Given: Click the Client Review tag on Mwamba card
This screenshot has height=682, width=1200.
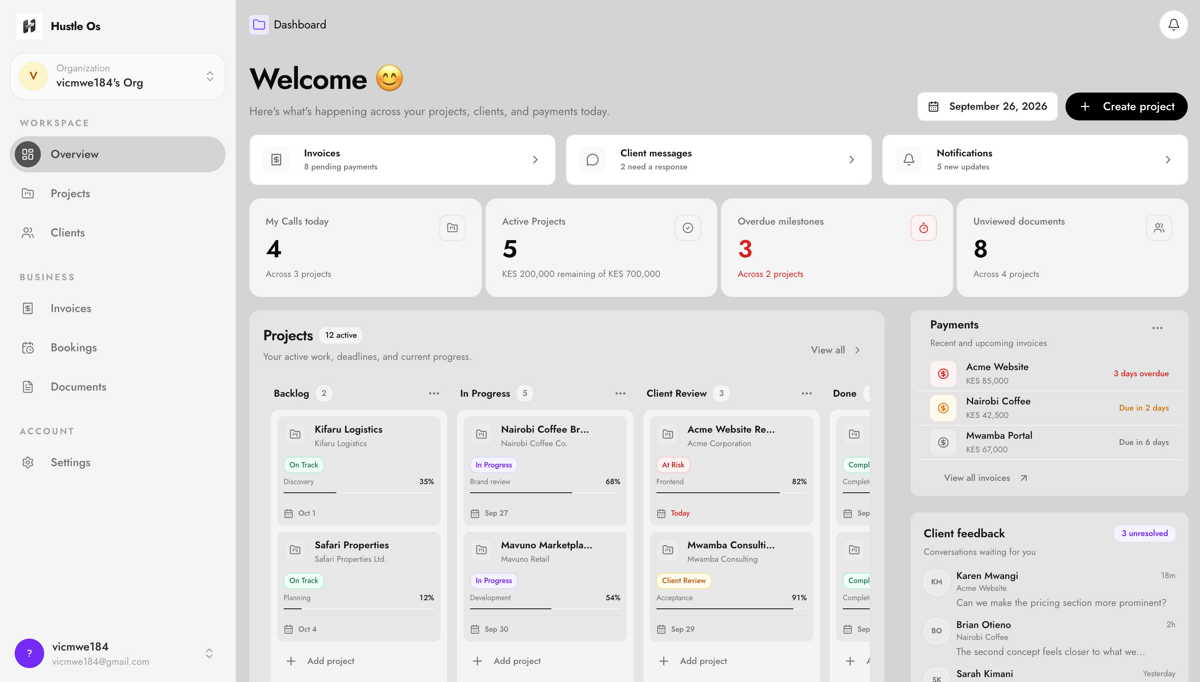Looking at the screenshot, I should (684, 581).
